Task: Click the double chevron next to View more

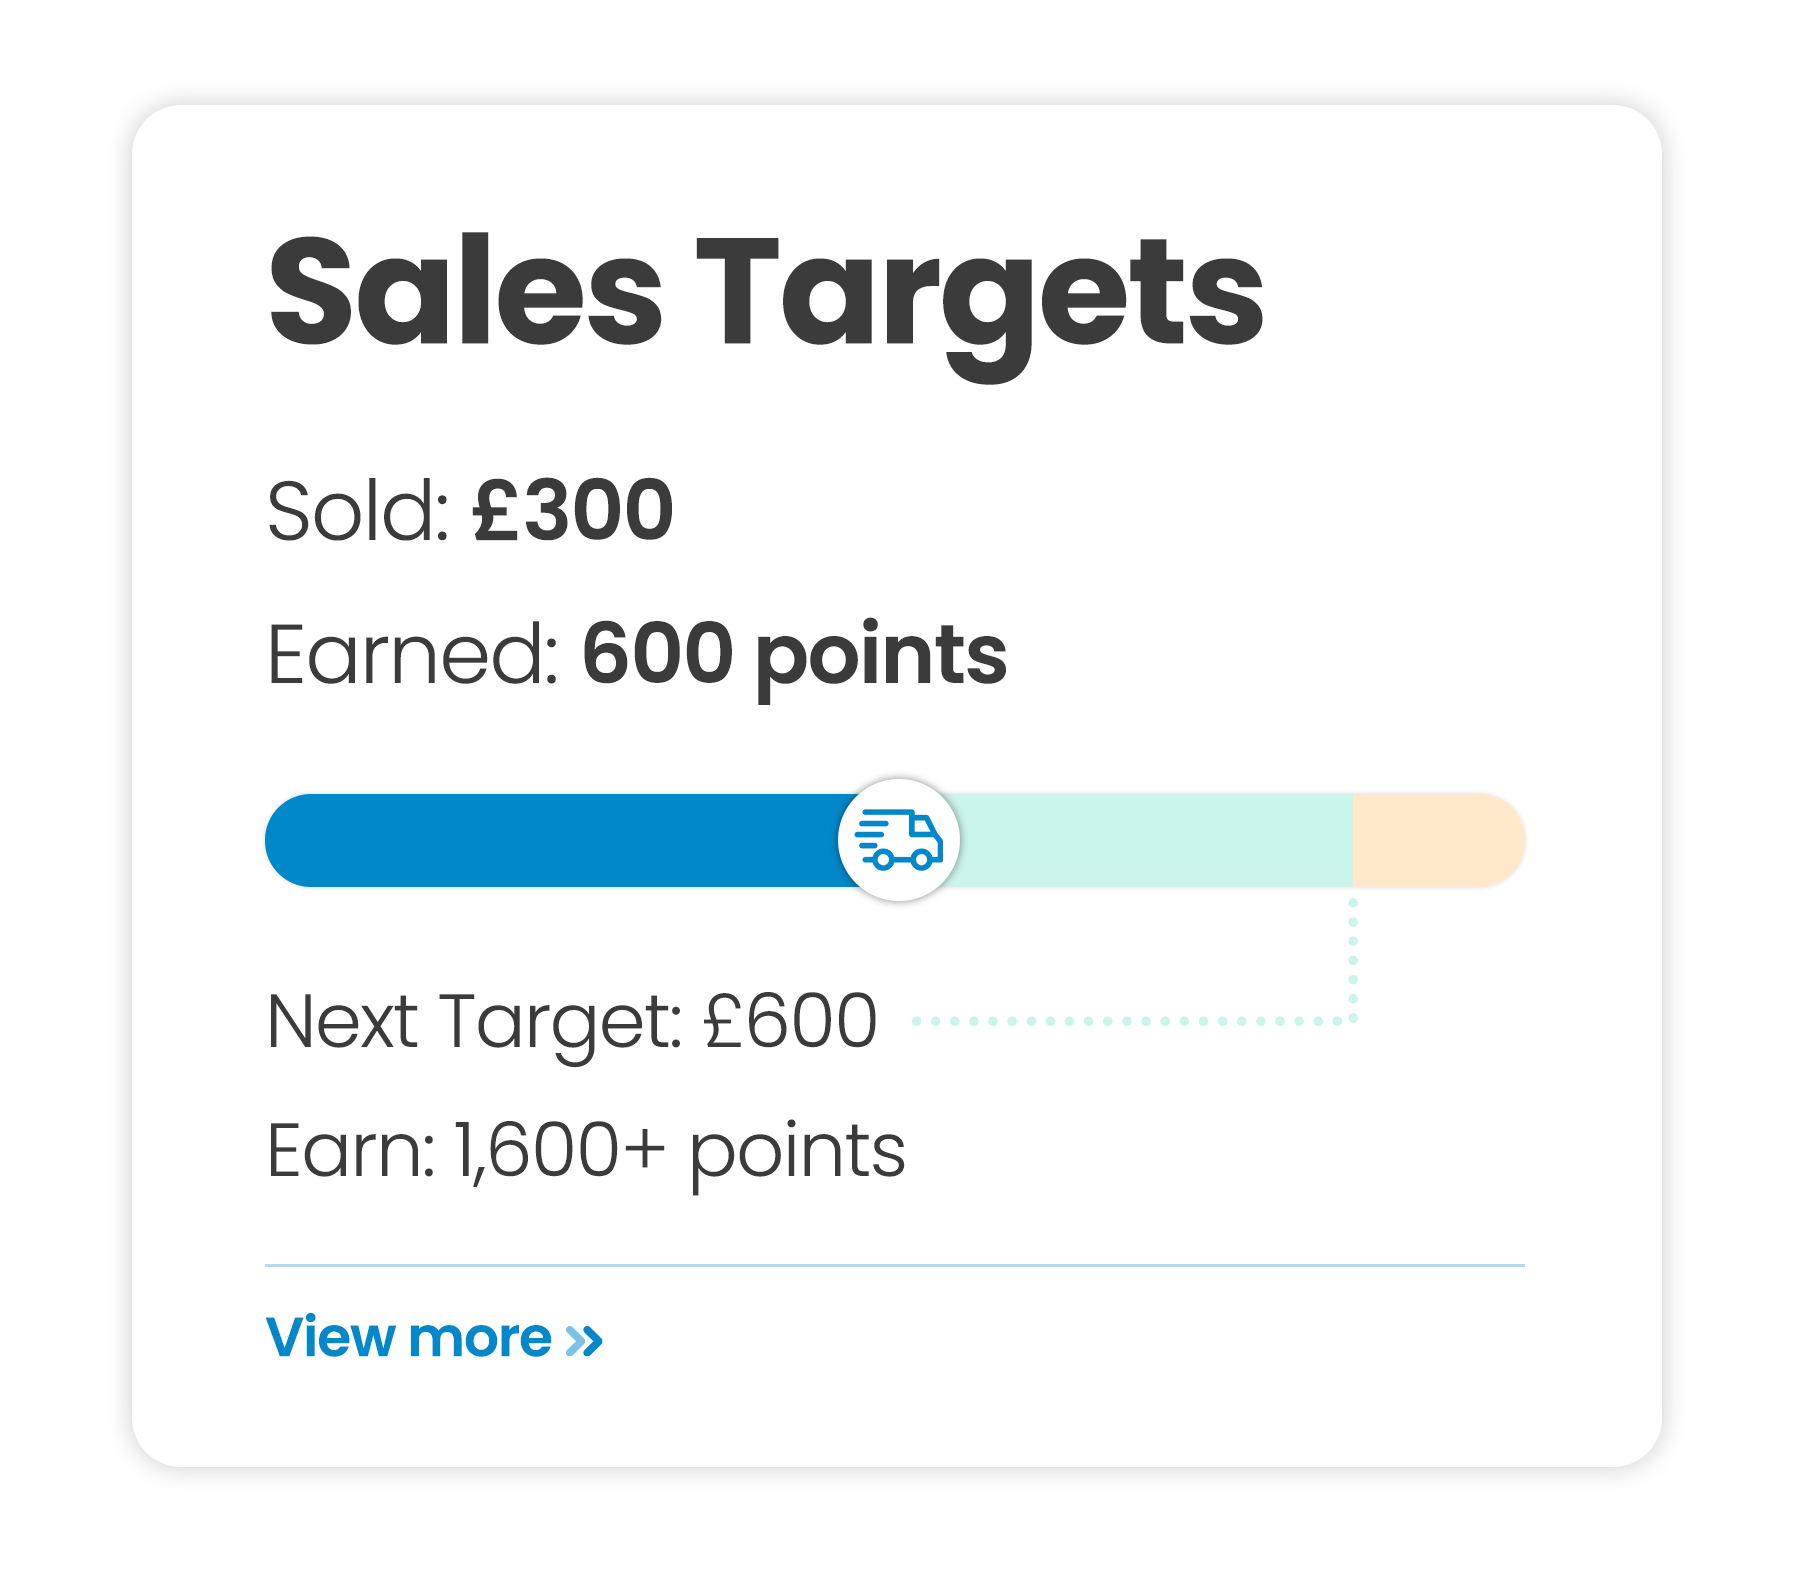Action: click(x=583, y=1340)
